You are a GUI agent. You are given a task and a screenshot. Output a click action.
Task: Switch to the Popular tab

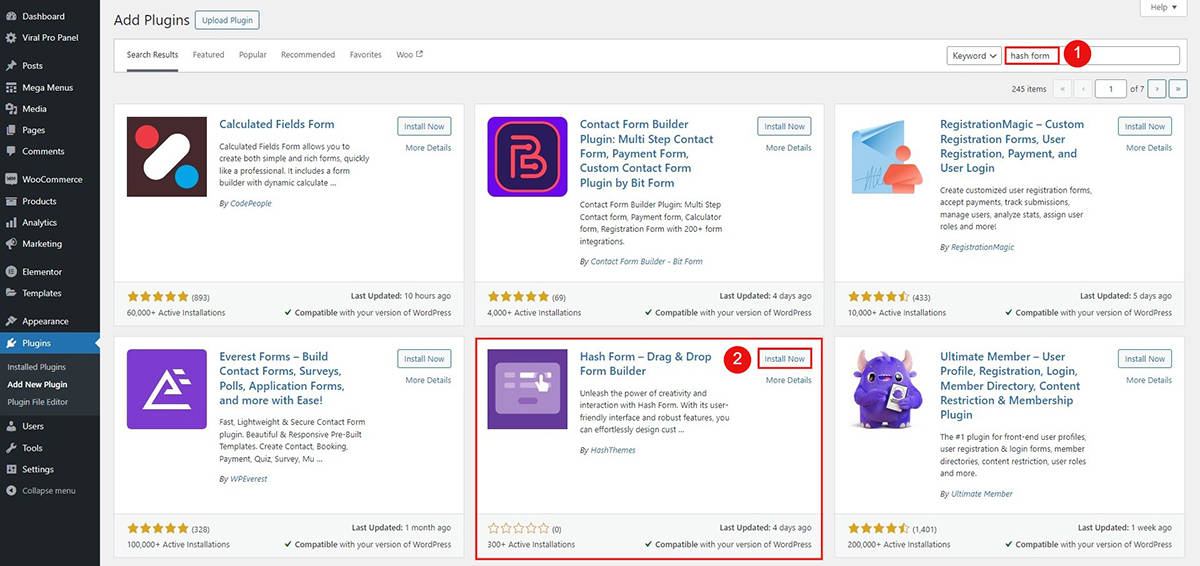tap(252, 55)
